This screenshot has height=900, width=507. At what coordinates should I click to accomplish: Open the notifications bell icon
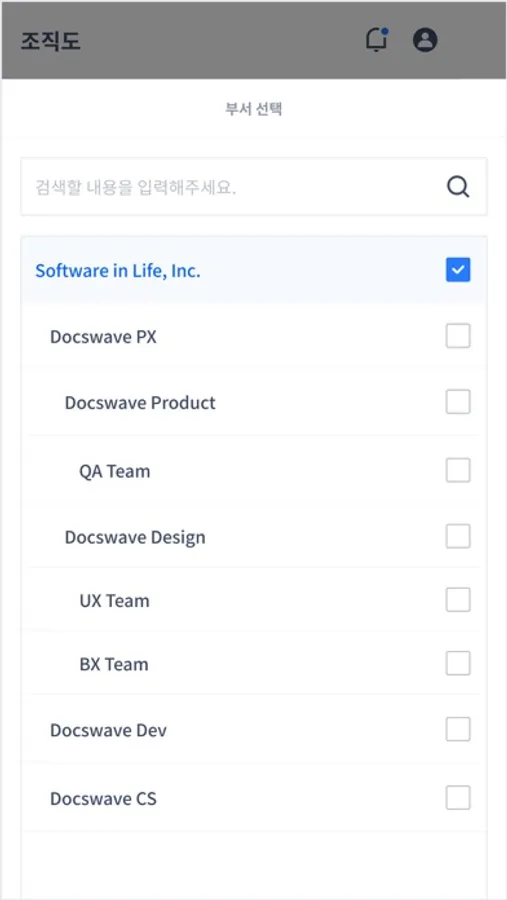[x=377, y=40]
